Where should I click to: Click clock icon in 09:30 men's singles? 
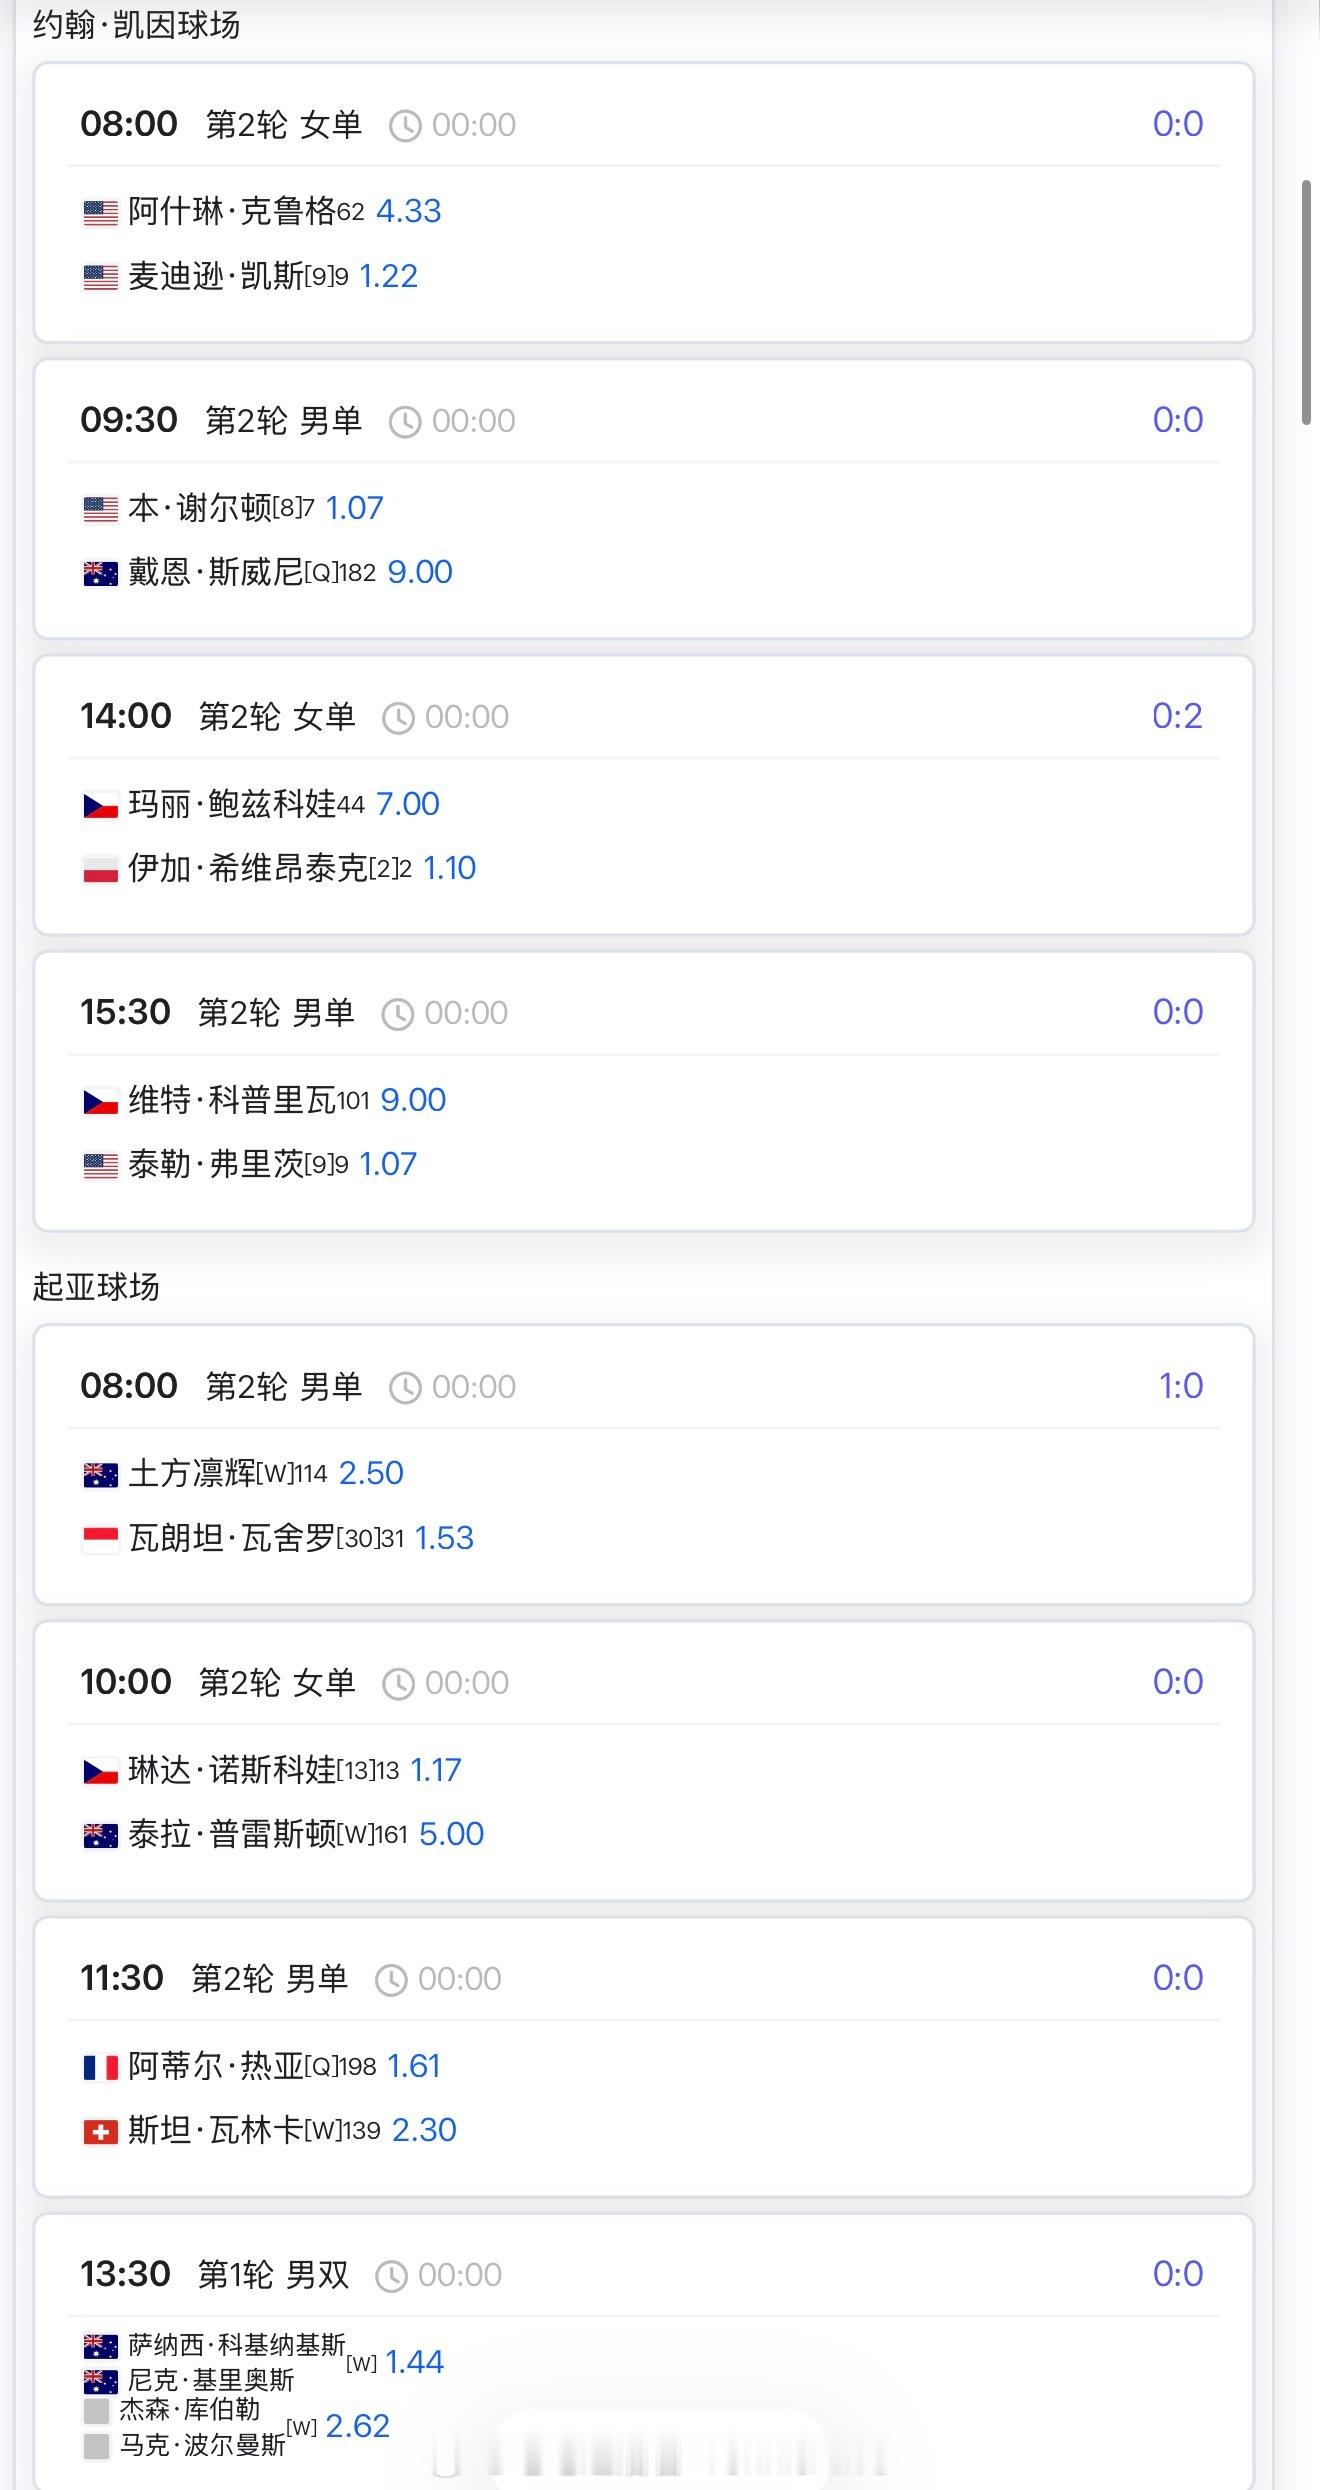pyautogui.click(x=404, y=422)
